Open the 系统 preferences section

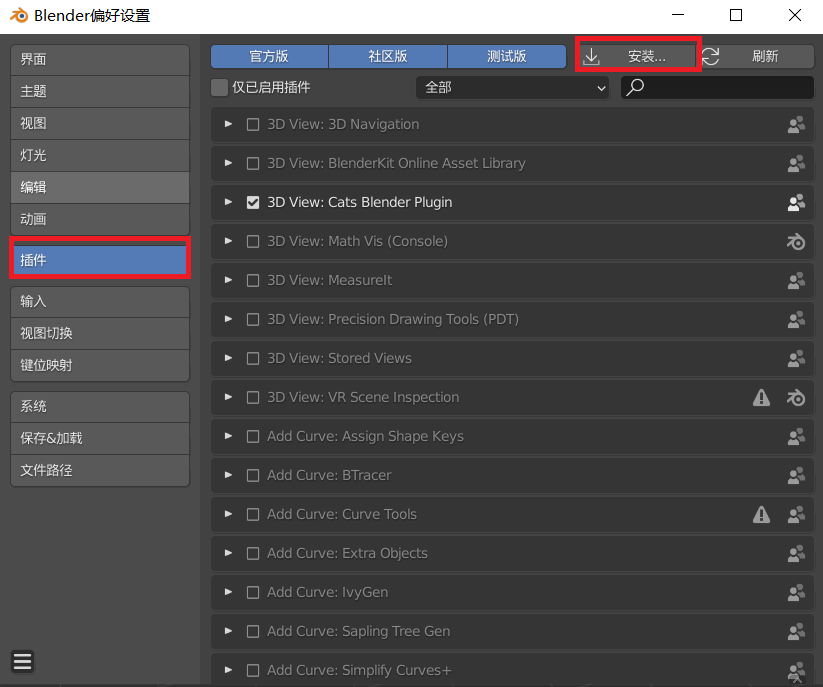pyautogui.click(x=100, y=406)
